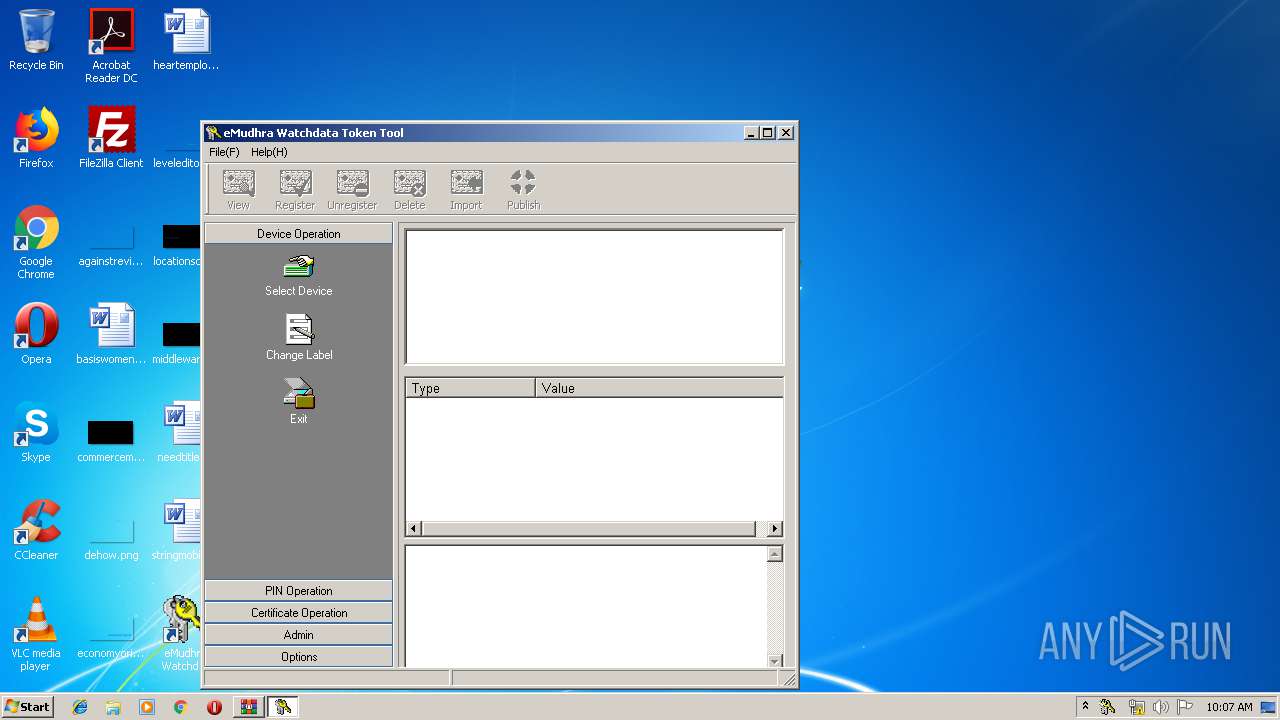Open Windows Explorer from the taskbar
The height and width of the screenshot is (720, 1280).
pos(113,707)
